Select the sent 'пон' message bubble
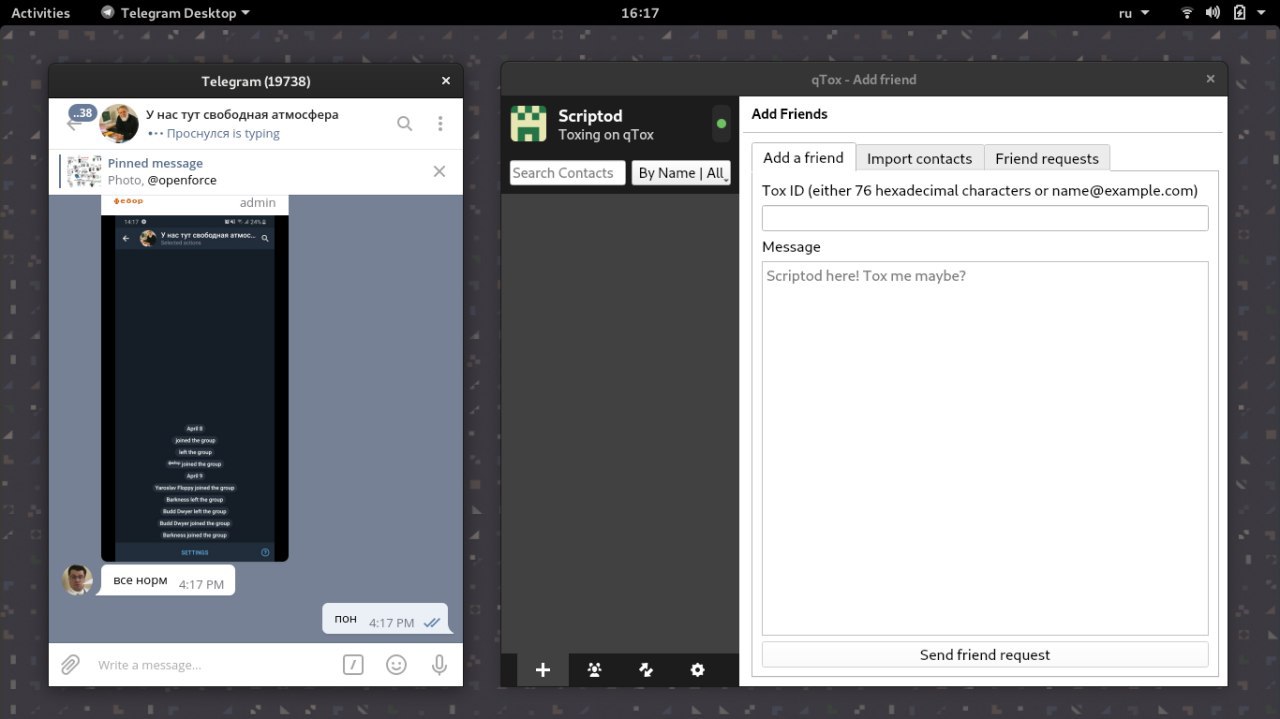The width and height of the screenshot is (1280, 719). 385,619
